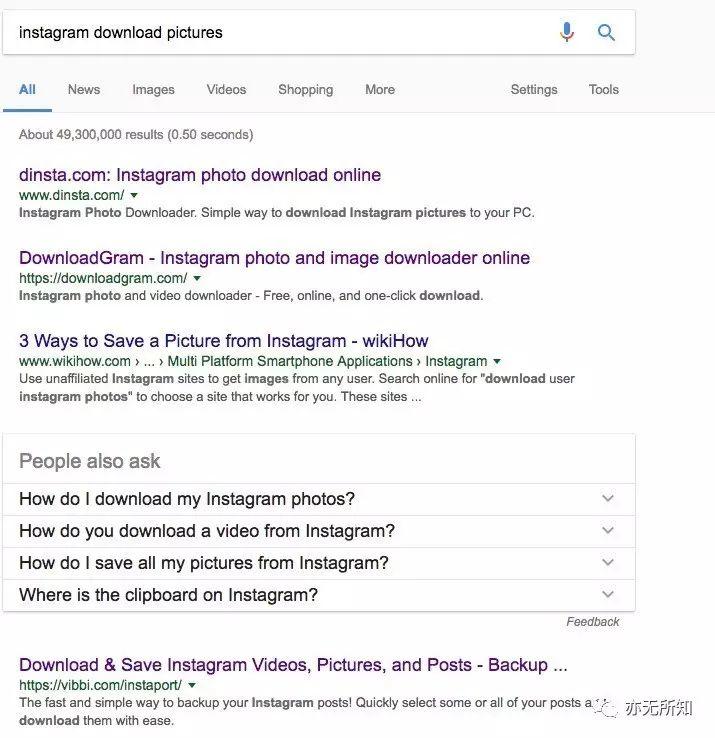Open dinsta.com Instagram photo download result
Screen dimensions: 715x738
(200, 175)
